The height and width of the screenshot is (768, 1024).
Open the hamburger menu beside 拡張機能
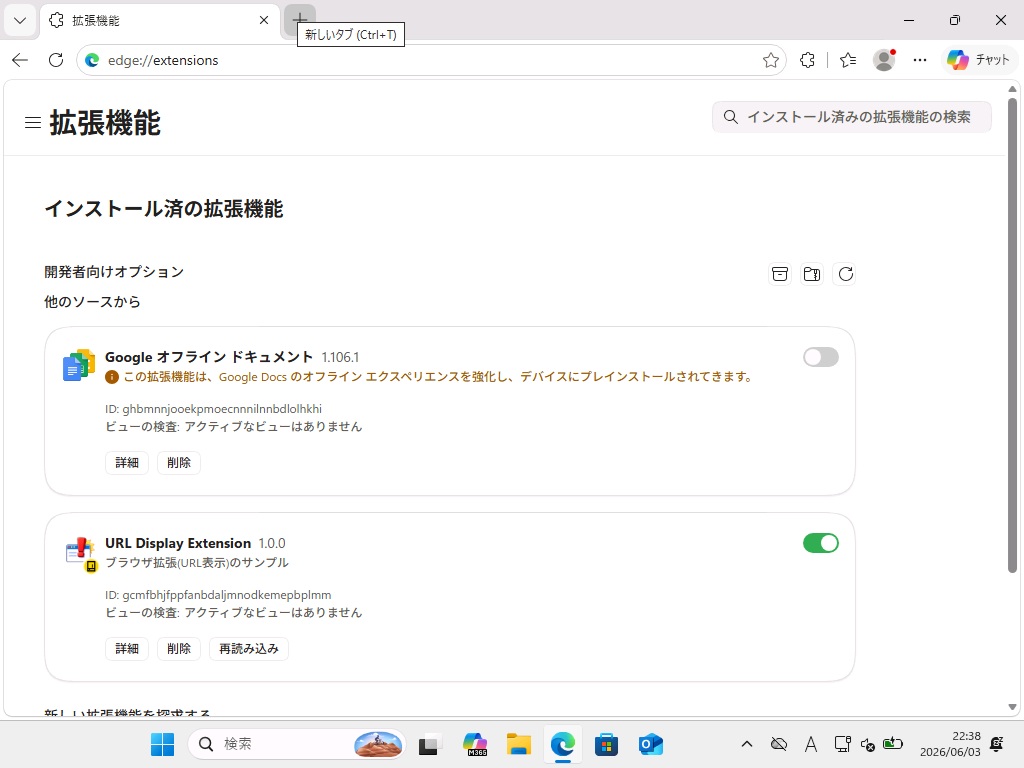[33, 123]
